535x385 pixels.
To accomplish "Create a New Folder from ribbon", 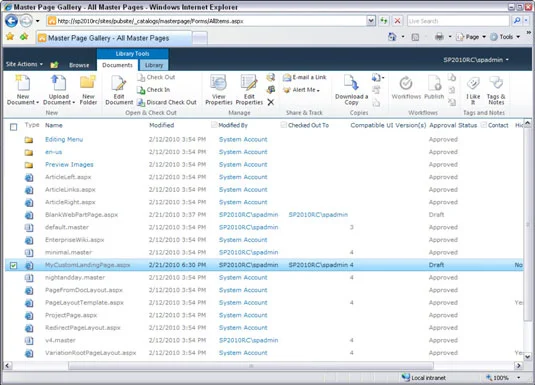I will tap(88, 89).
